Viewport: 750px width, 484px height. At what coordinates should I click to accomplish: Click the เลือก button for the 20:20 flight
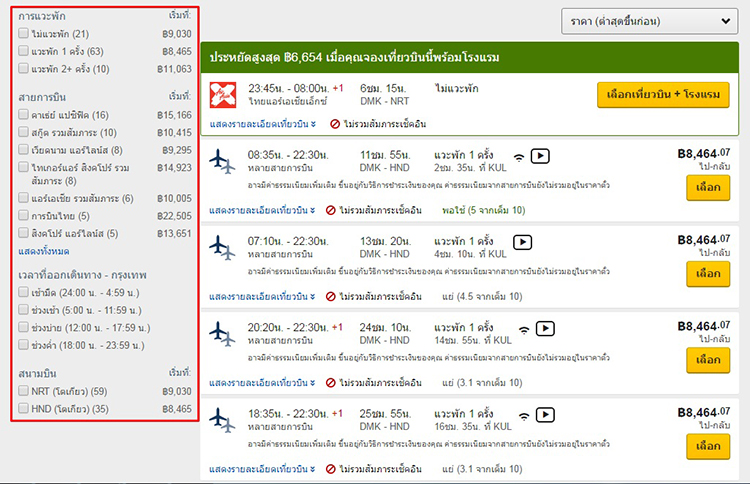[708, 359]
